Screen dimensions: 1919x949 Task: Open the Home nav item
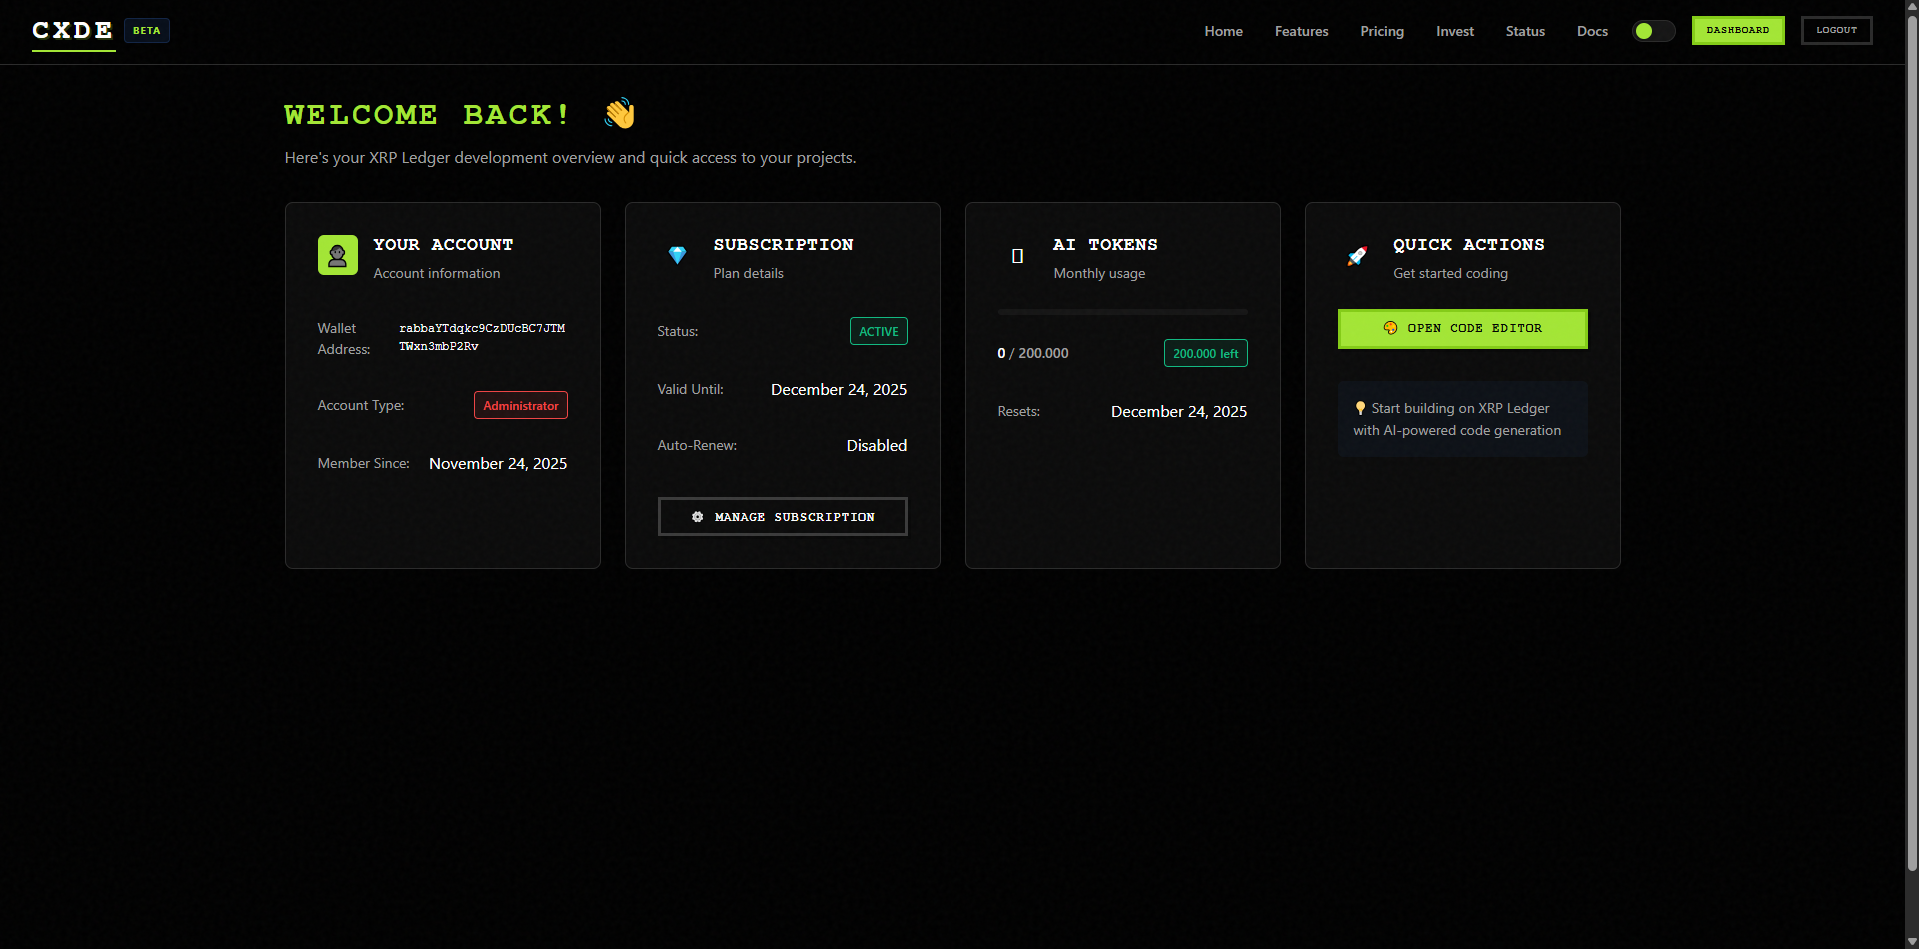1223,31
